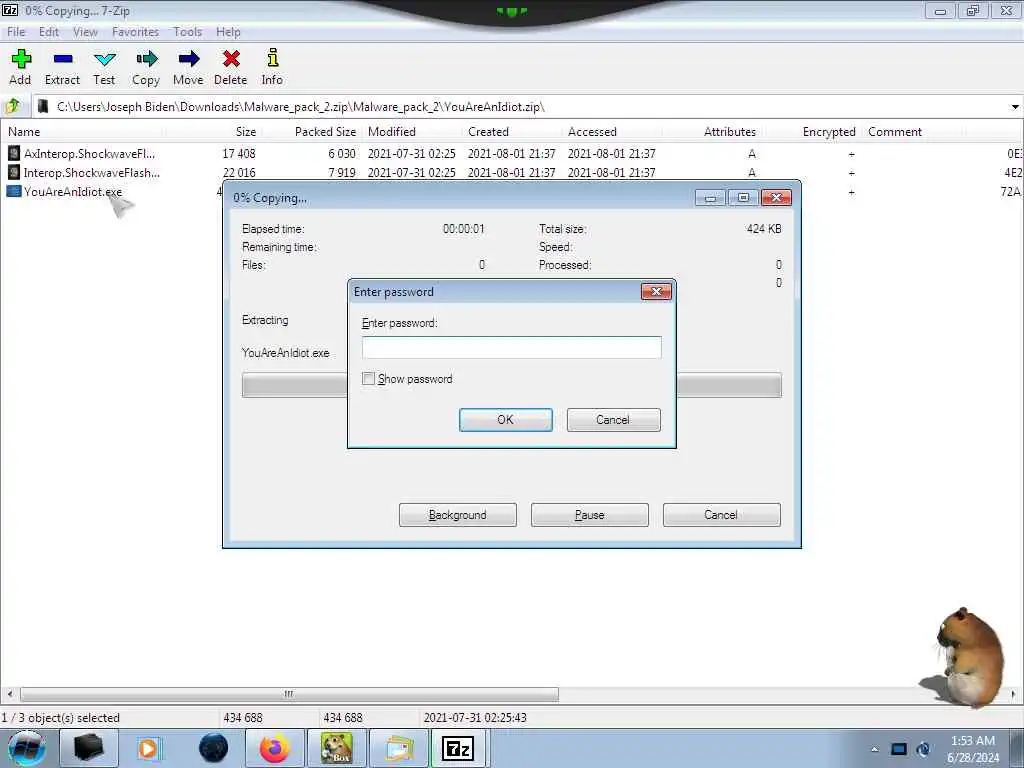This screenshot has width=1024, height=768.
Task: Open the dark globe taskbar icon
Action: [x=214, y=748]
